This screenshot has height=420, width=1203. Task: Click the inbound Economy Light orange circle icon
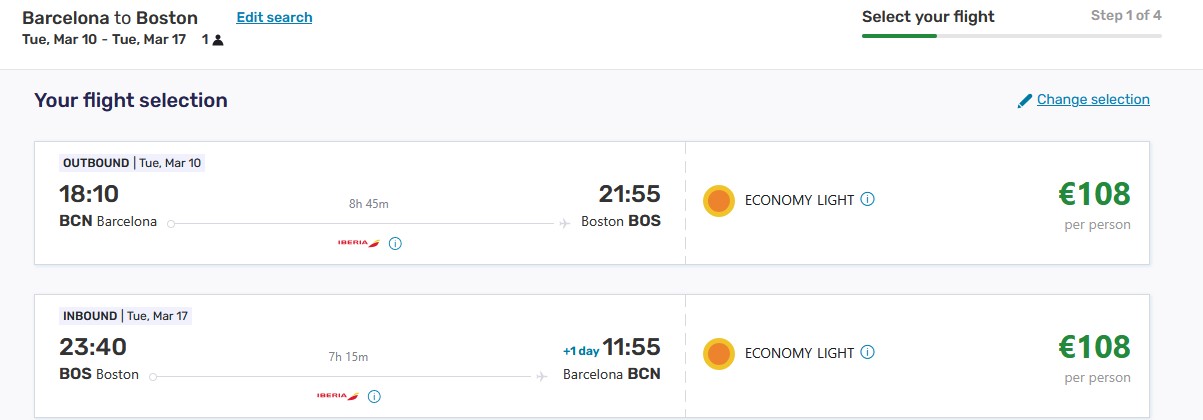tap(719, 353)
